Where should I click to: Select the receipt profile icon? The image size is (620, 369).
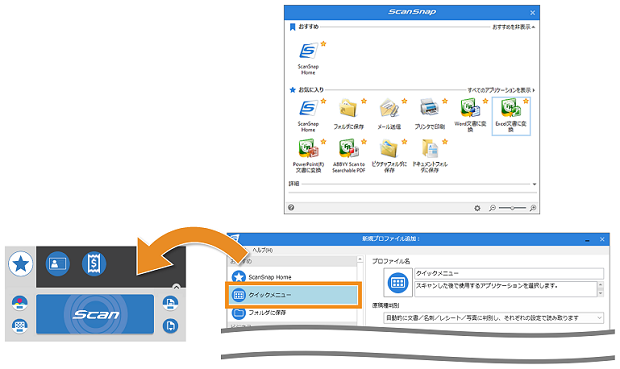94,263
